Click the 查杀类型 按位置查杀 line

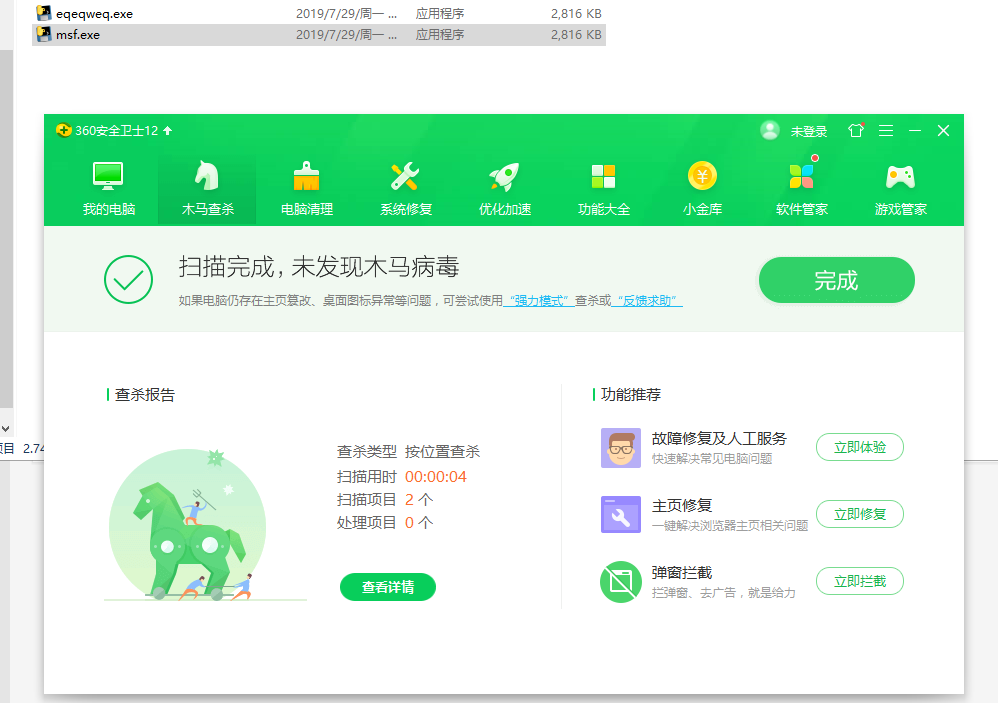(x=408, y=452)
